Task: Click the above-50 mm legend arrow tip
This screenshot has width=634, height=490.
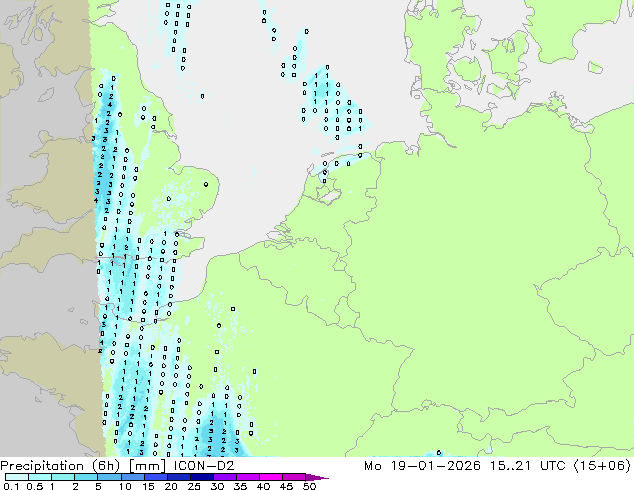Action: point(317,477)
